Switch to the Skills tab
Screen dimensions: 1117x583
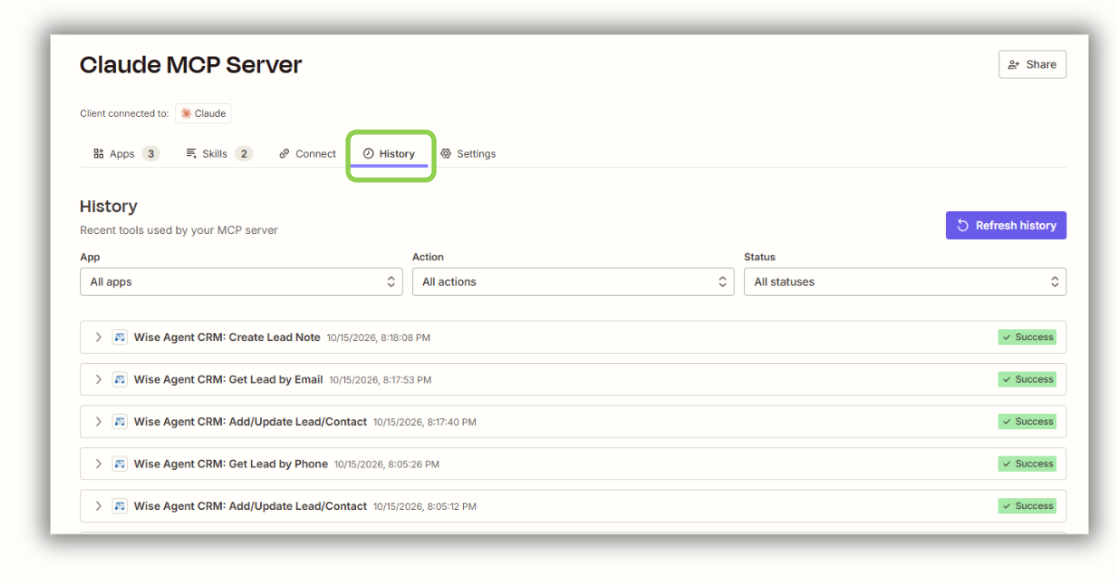click(x=219, y=153)
